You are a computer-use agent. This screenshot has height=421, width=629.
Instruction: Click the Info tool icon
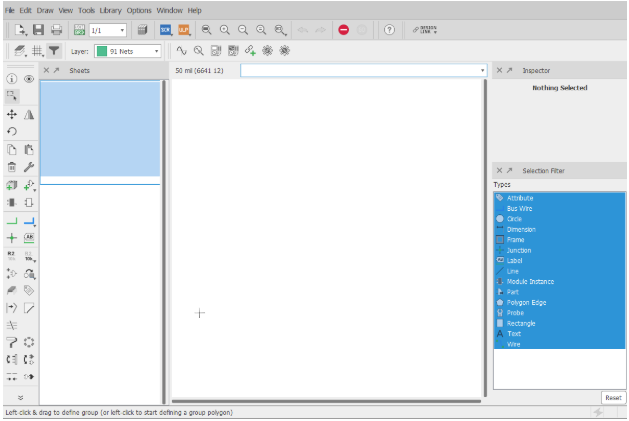pos(12,78)
